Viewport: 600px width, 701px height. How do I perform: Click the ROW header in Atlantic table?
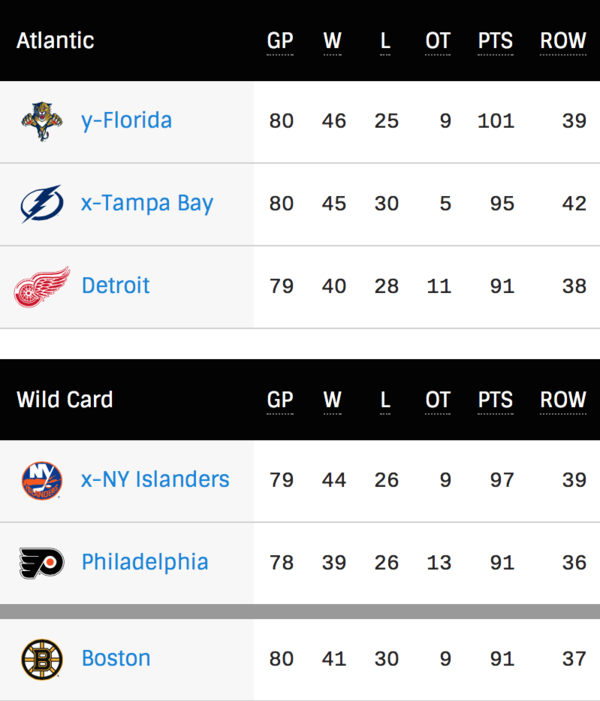563,41
